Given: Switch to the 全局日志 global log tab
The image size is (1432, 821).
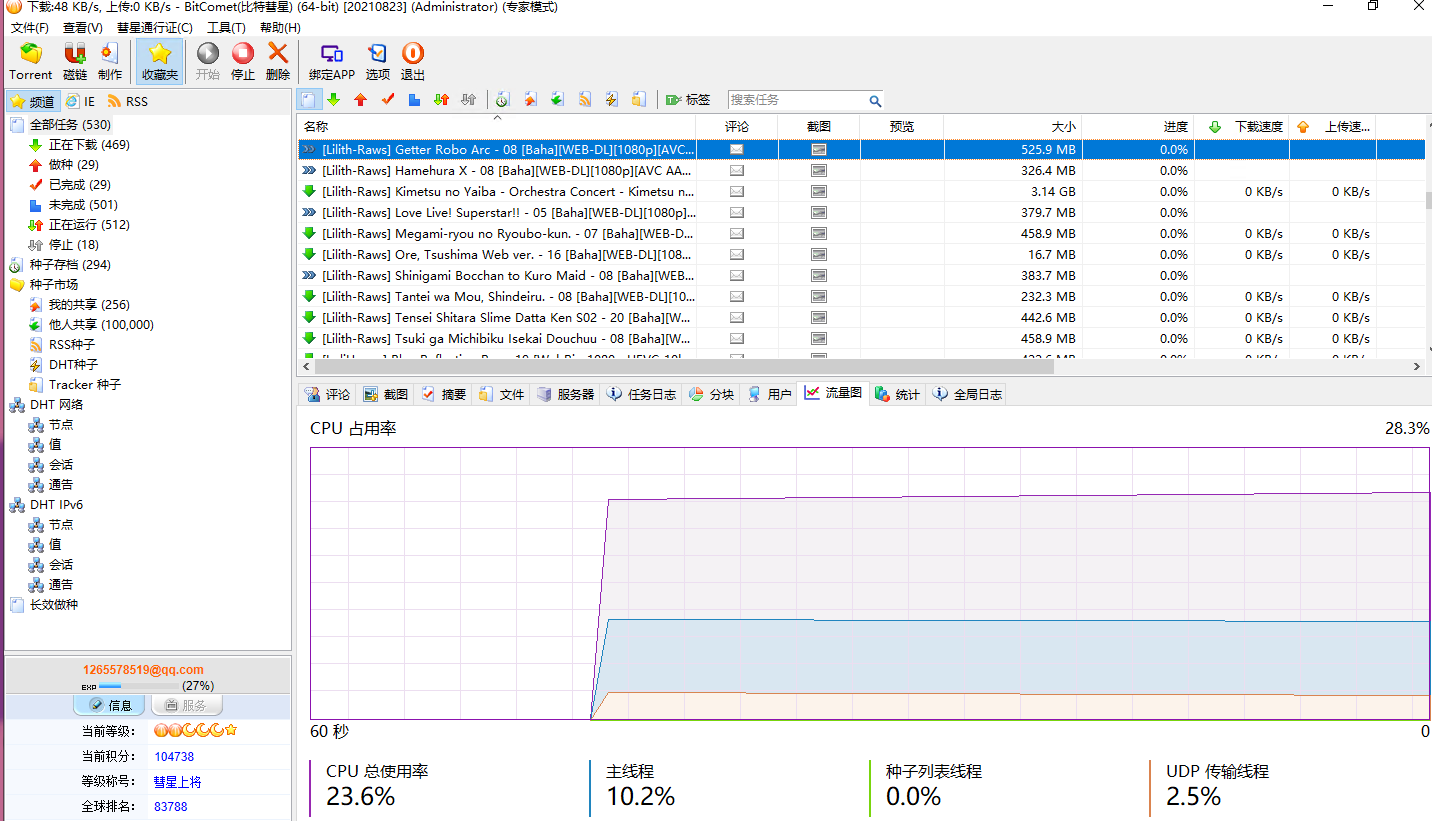Looking at the screenshot, I should coord(968,394).
